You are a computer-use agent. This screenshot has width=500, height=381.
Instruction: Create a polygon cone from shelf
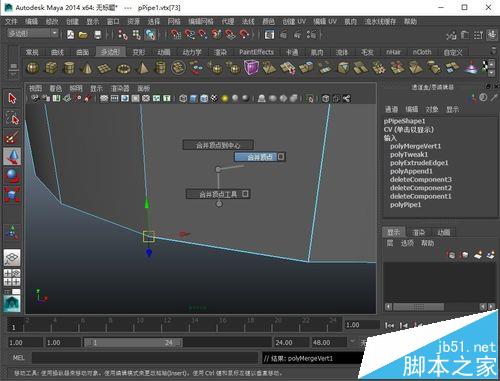point(87,68)
